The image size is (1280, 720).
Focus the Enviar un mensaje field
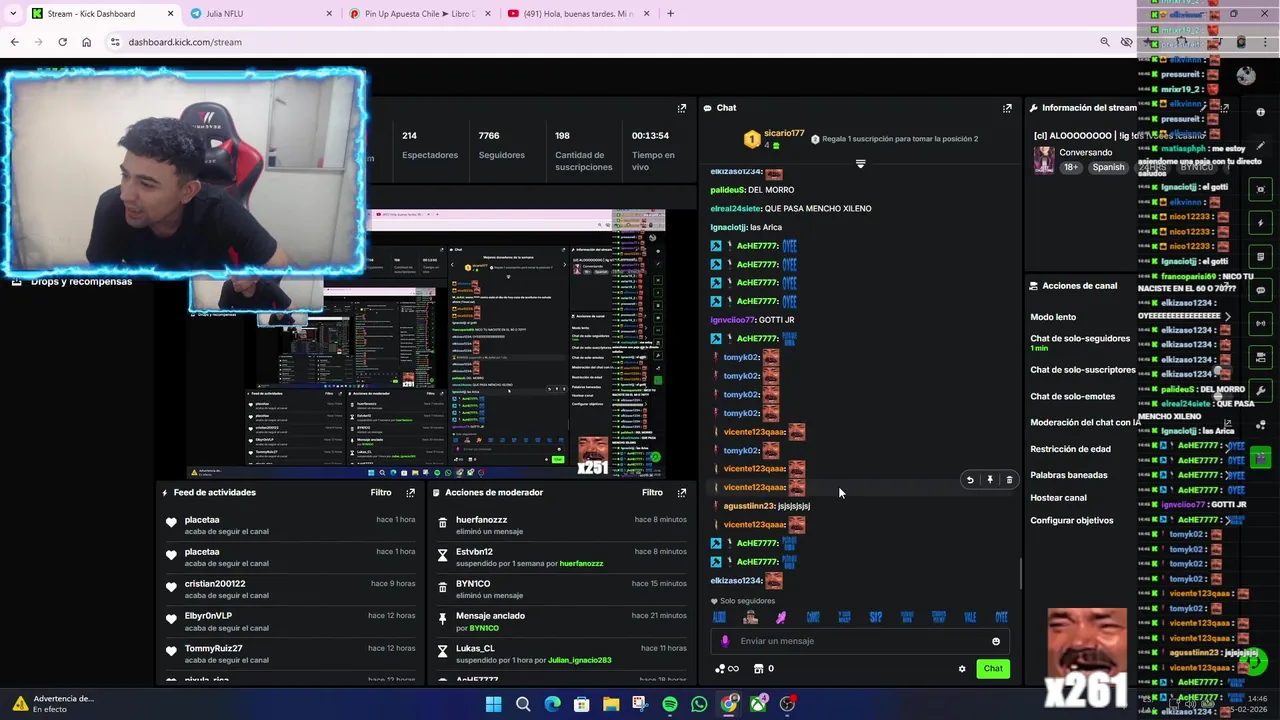pyautogui.click(x=860, y=642)
